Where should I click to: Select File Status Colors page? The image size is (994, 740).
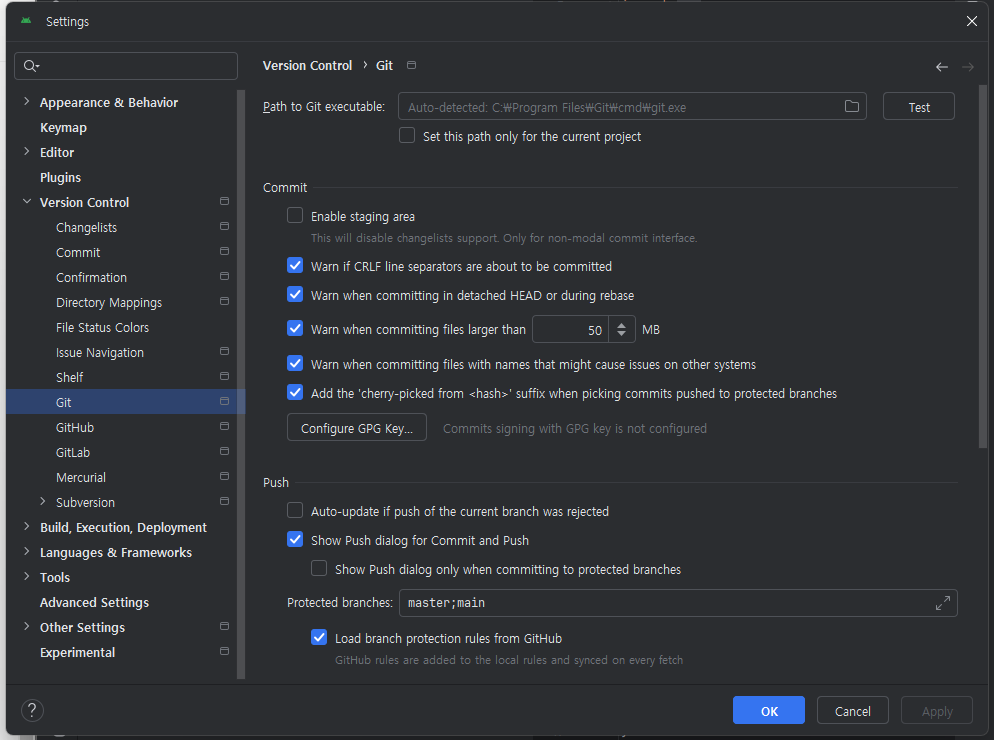(x=102, y=327)
